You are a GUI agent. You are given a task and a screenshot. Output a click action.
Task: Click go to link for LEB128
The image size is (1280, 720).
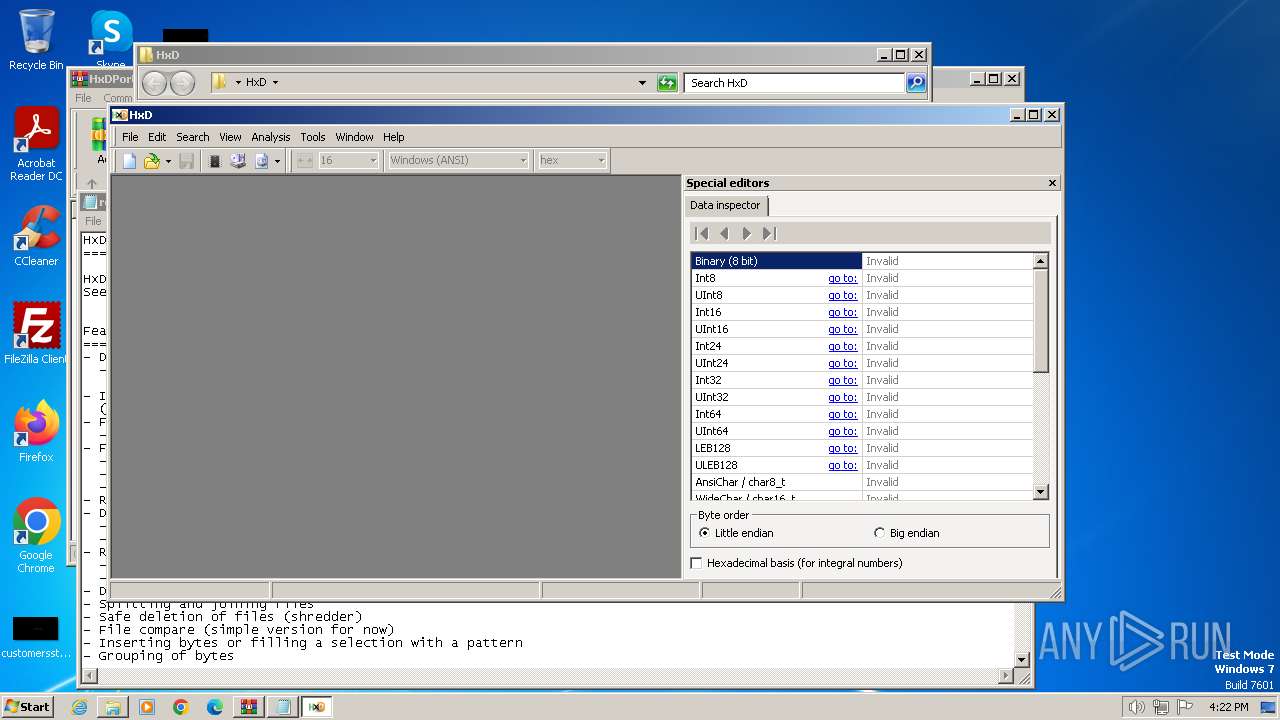842,448
